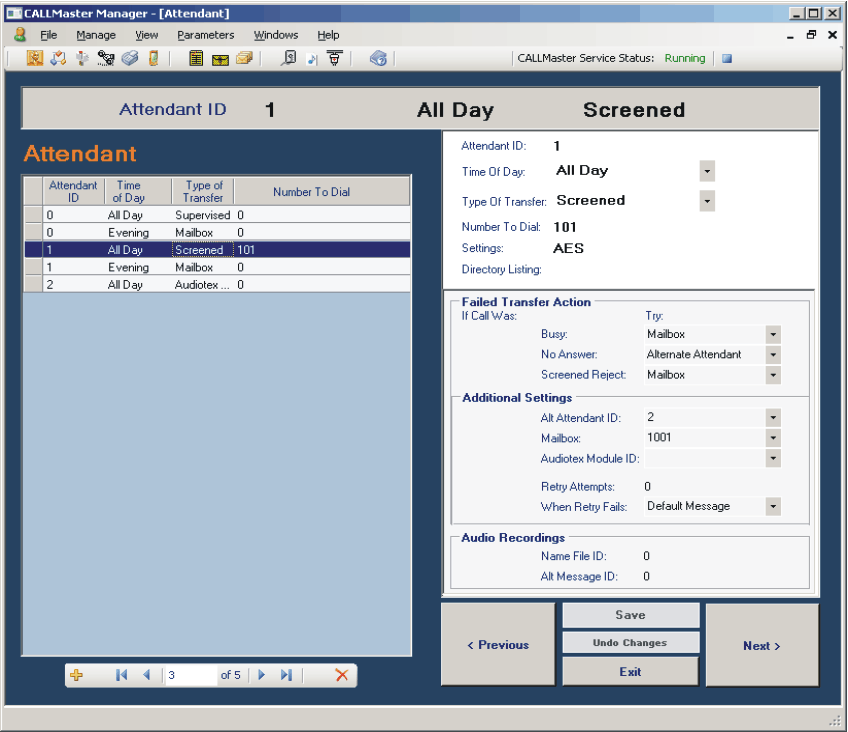Click the Settings value AES
The height and width of the screenshot is (732, 848).
(x=568, y=249)
